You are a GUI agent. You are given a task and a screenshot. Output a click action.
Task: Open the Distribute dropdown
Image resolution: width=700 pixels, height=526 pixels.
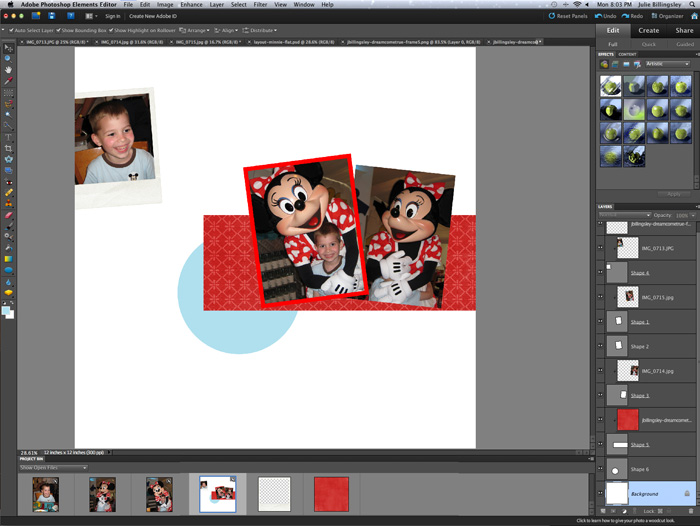click(260, 30)
